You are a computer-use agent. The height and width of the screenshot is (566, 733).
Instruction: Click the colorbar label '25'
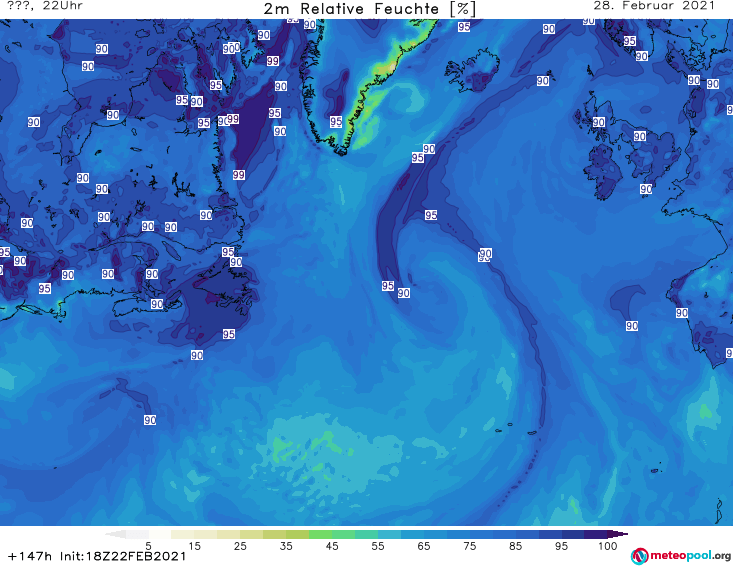coord(240,545)
